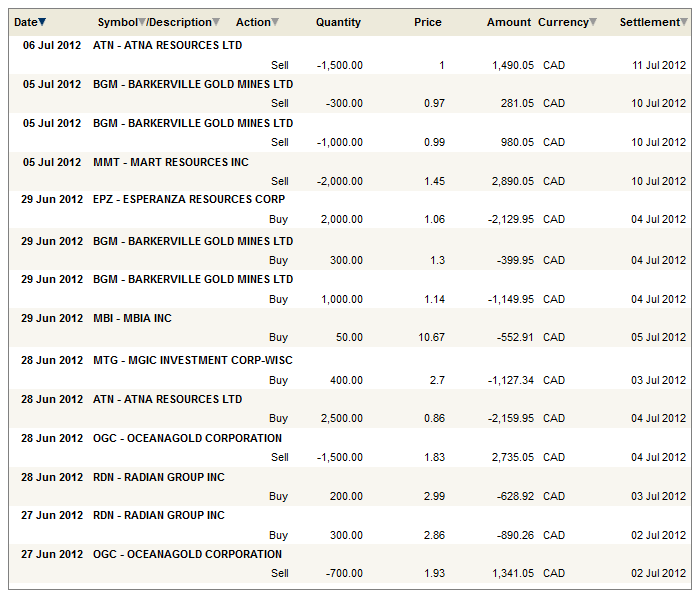700x596 pixels.
Task: Click the Date column sort arrow
Action: pyautogui.click(x=42, y=22)
